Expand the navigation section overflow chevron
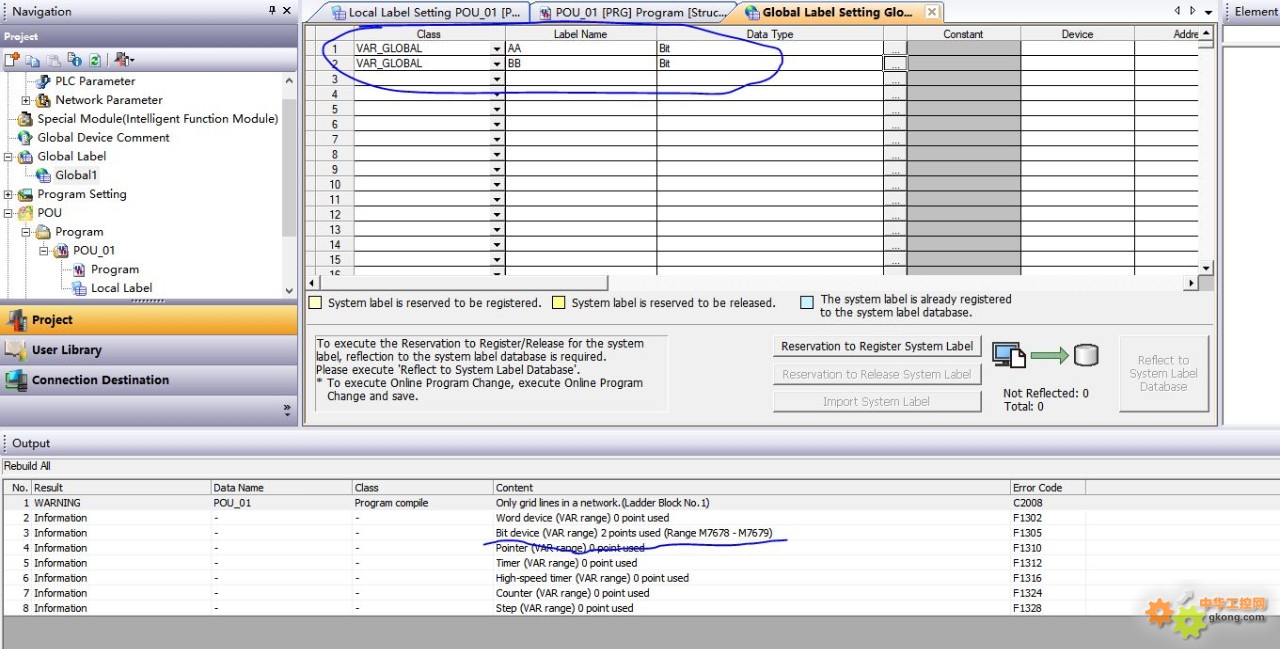This screenshot has width=1280, height=649. tap(287, 409)
